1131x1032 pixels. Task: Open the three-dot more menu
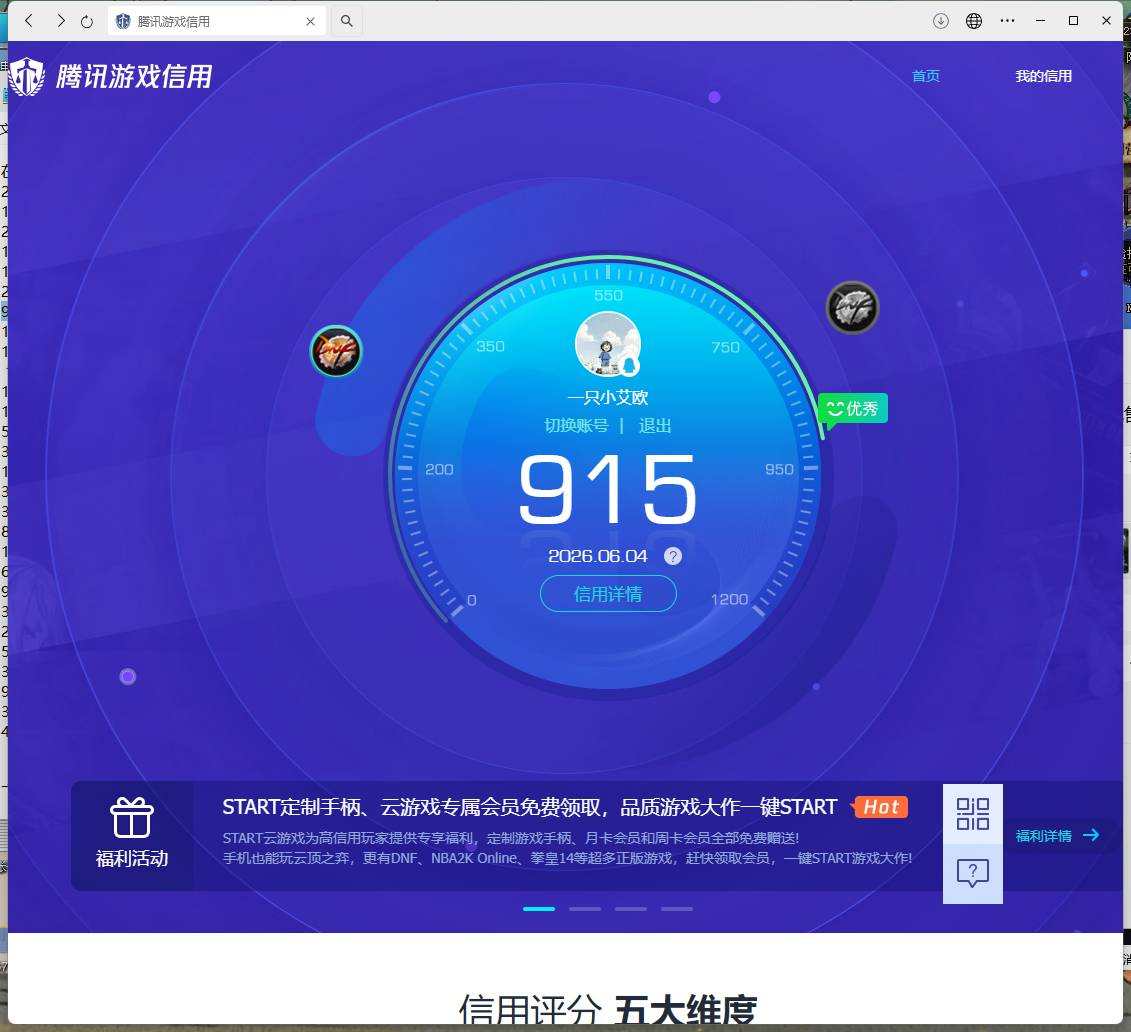tap(1008, 21)
